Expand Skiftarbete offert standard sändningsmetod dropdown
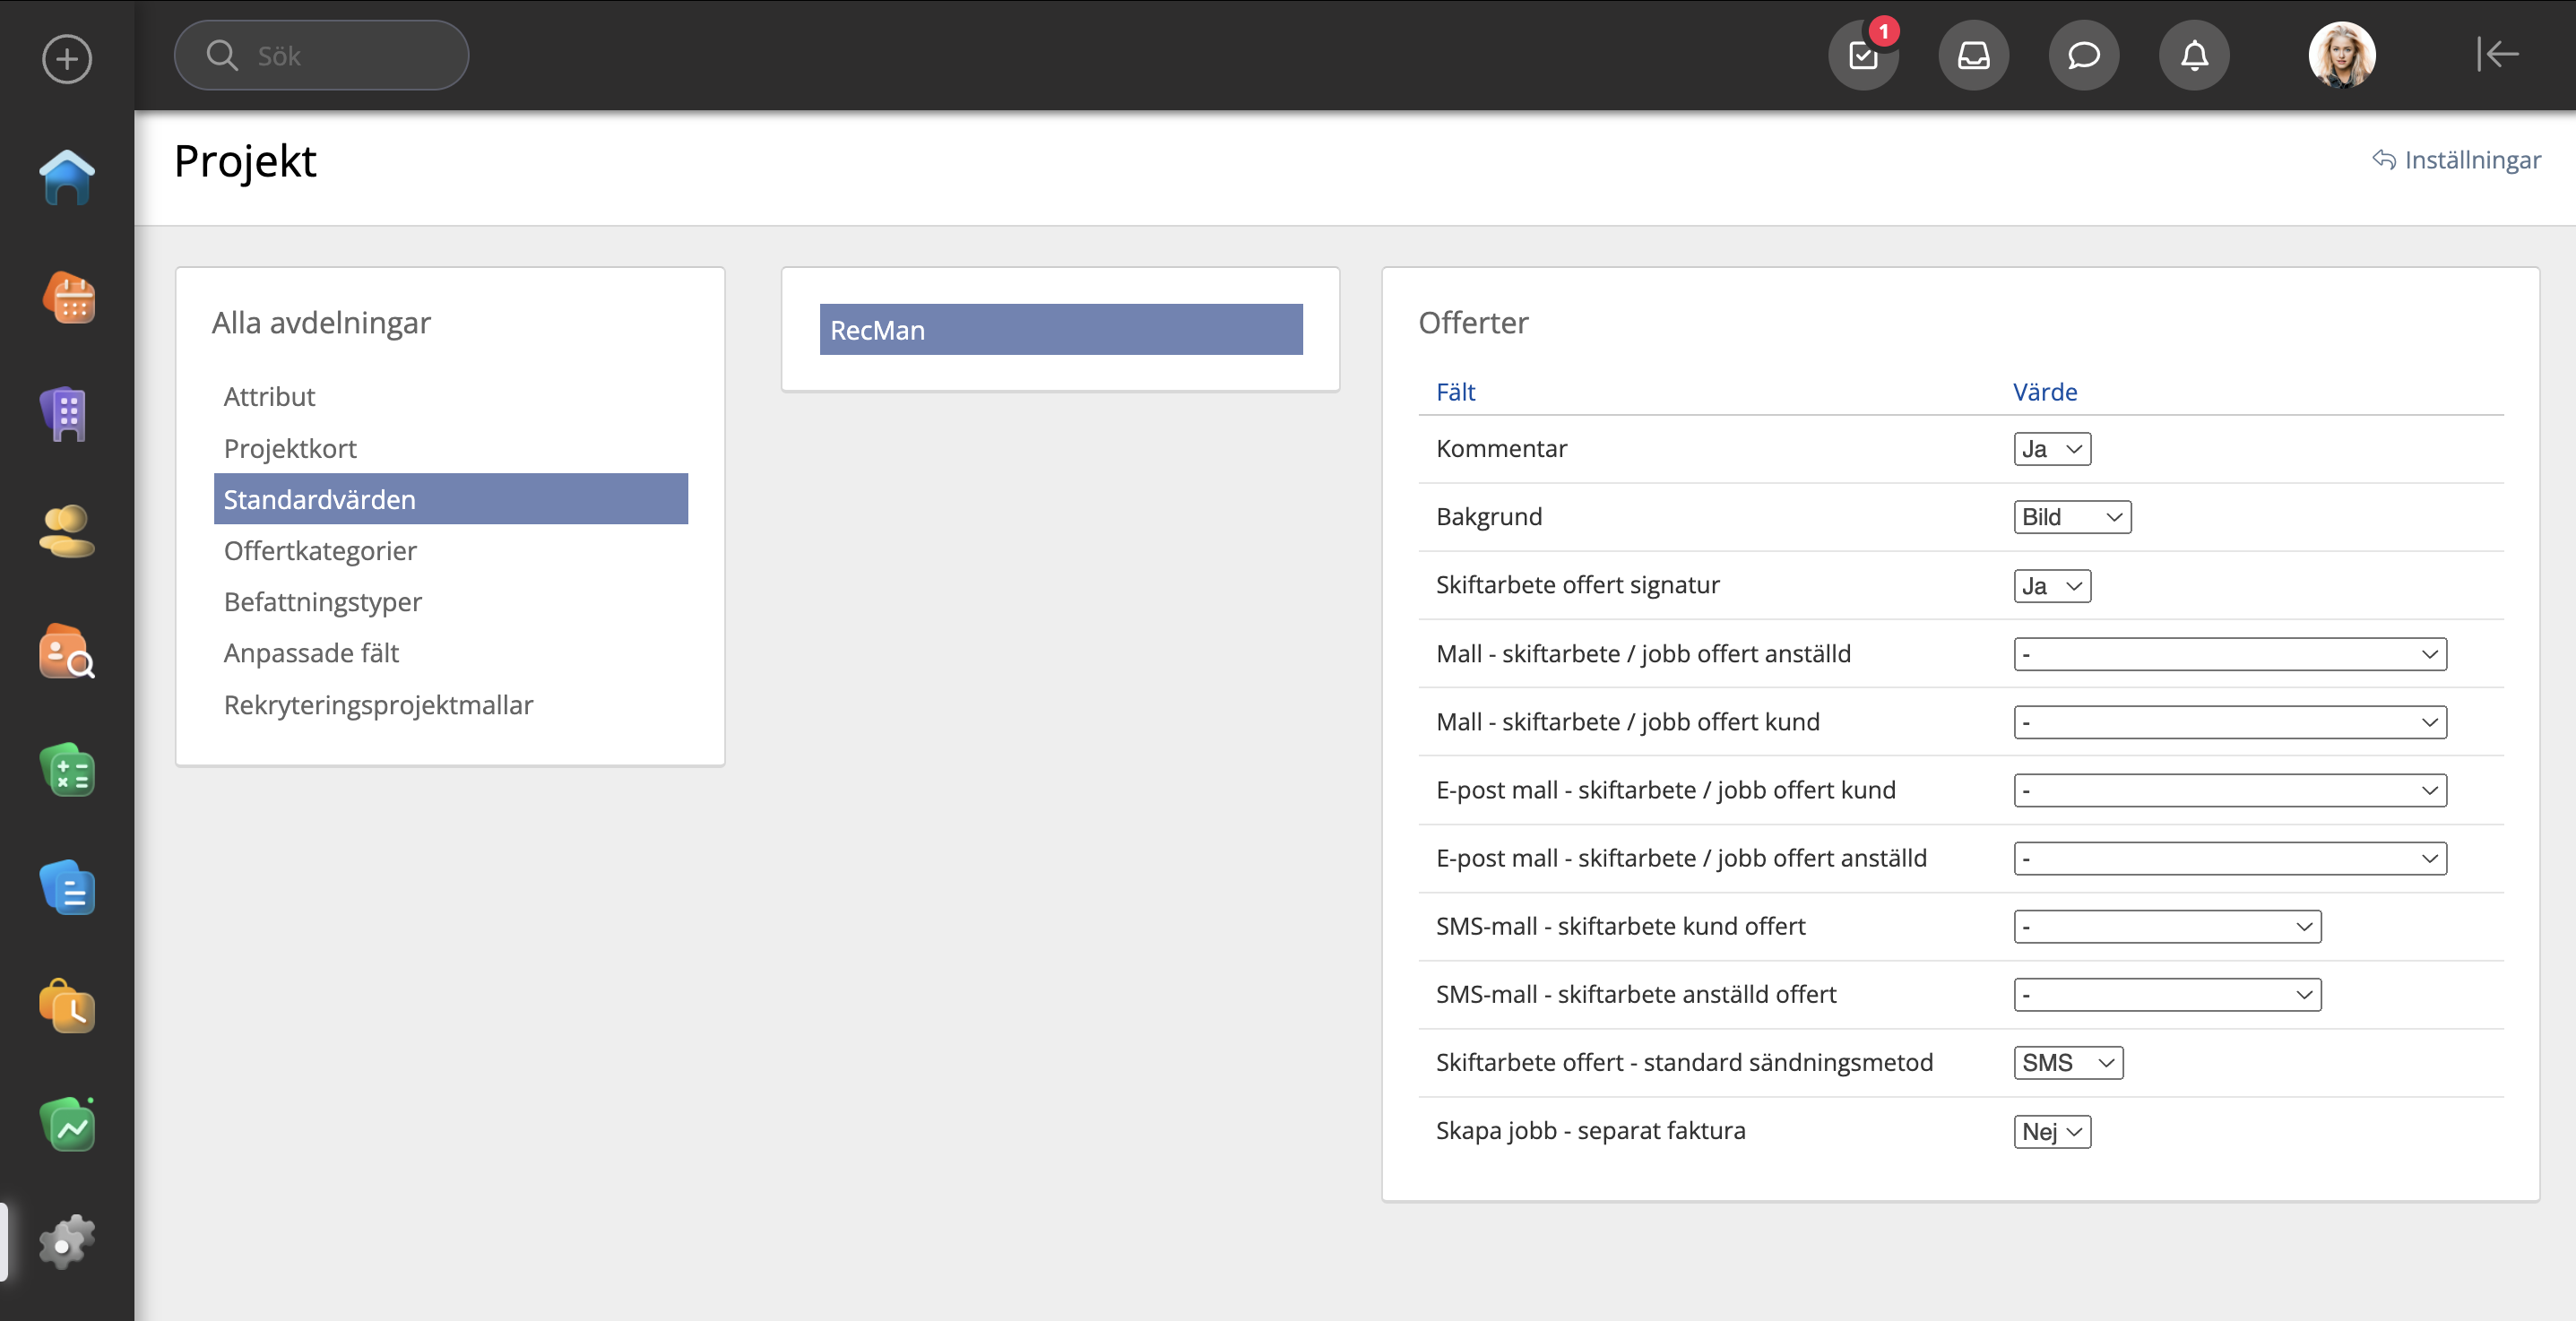 [x=2067, y=1062]
